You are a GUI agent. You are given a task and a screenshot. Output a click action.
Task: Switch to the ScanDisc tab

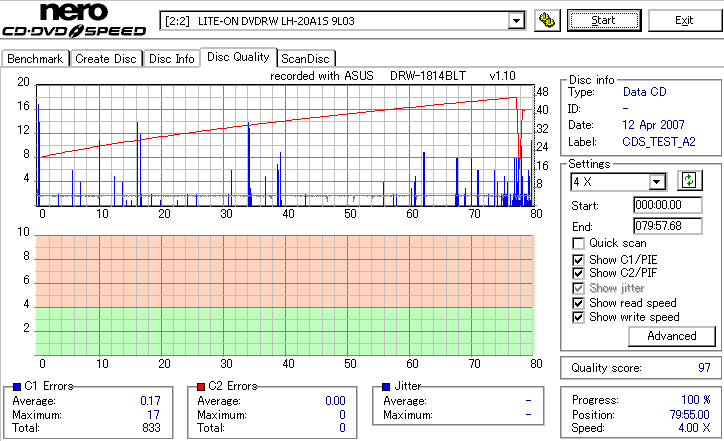tap(305, 59)
